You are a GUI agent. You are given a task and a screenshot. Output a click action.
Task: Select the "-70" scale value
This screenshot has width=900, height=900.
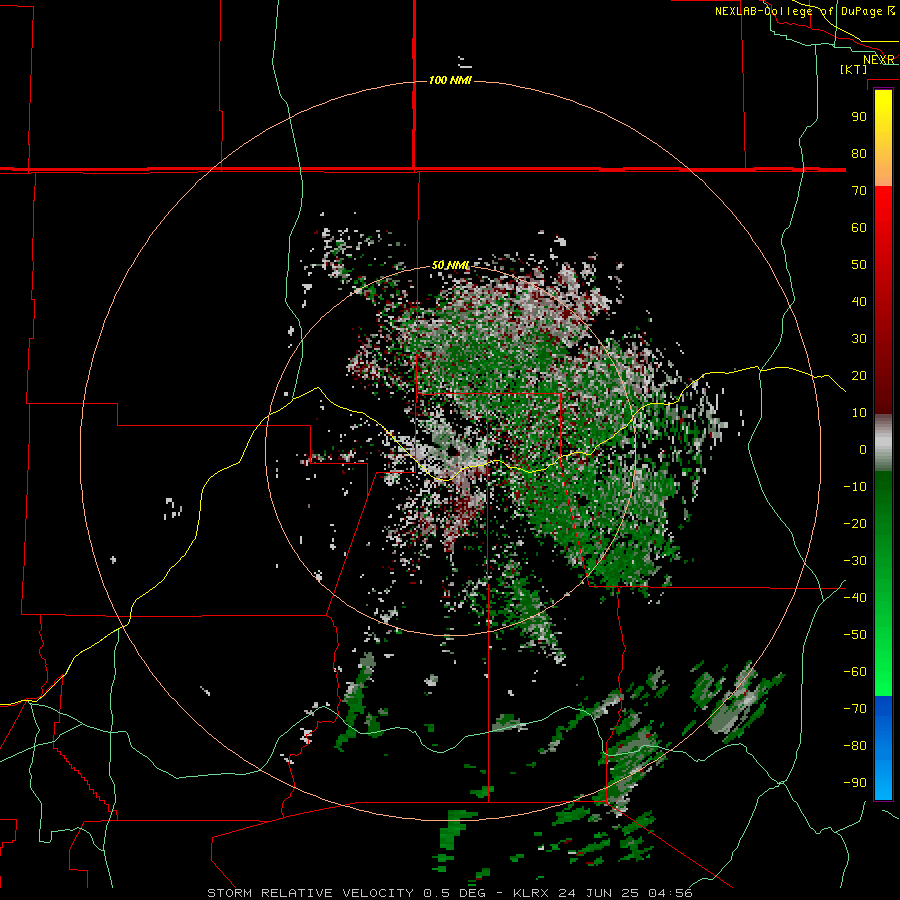[x=855, y=709]
